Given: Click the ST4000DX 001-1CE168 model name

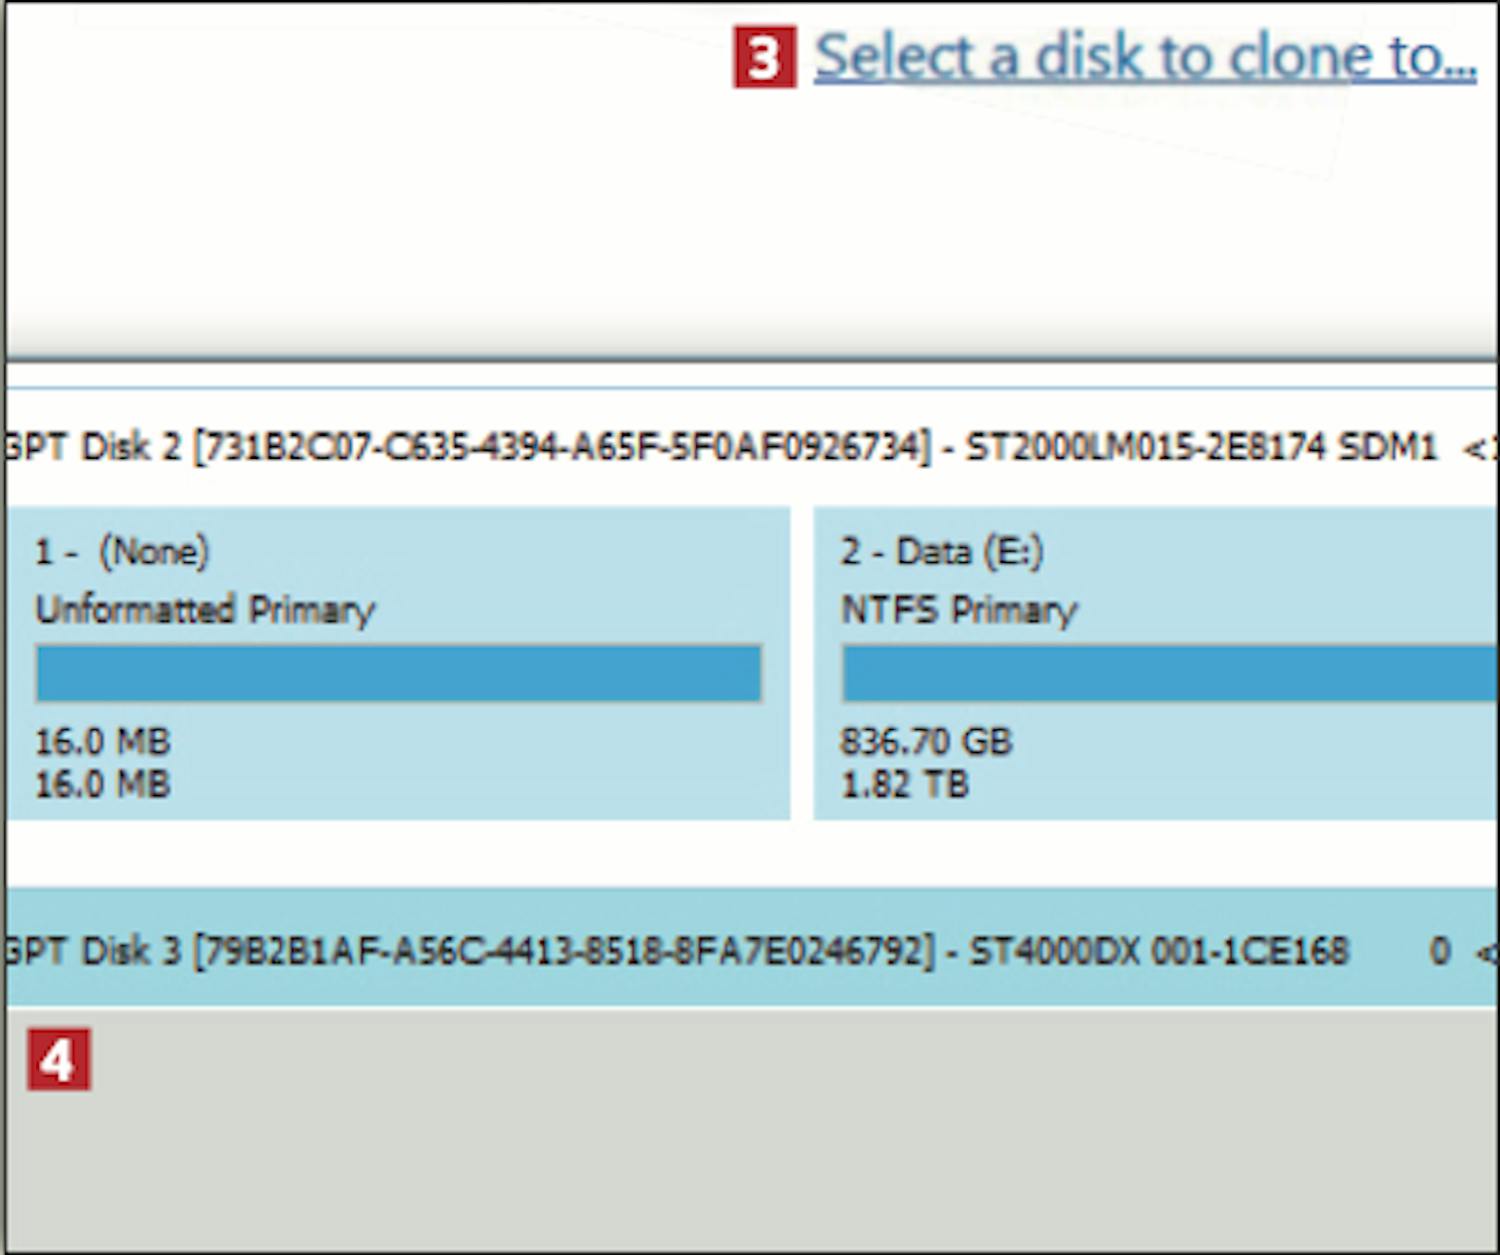Looking at the screenshot, I should click(1159, 950).
